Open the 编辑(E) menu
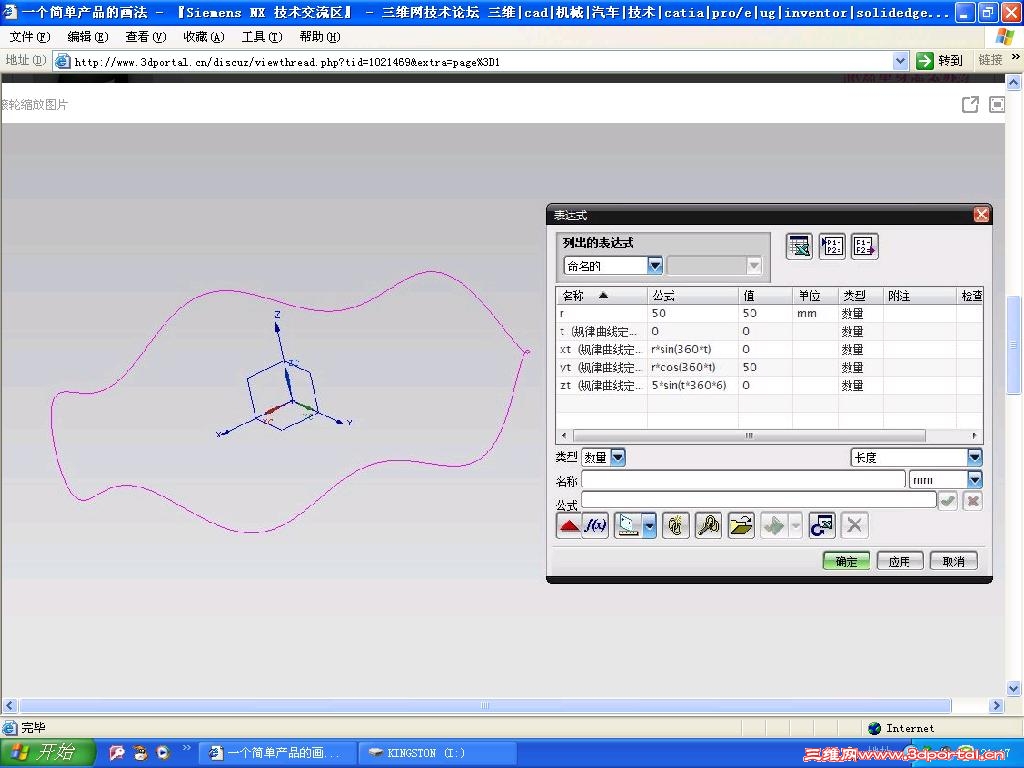 pyautogui.click(x=88, y=37)
